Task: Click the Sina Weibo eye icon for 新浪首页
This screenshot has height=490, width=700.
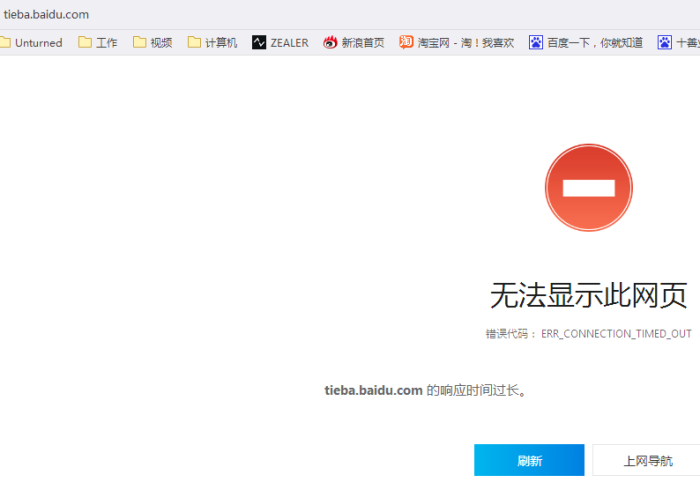Action: (330, 43)
